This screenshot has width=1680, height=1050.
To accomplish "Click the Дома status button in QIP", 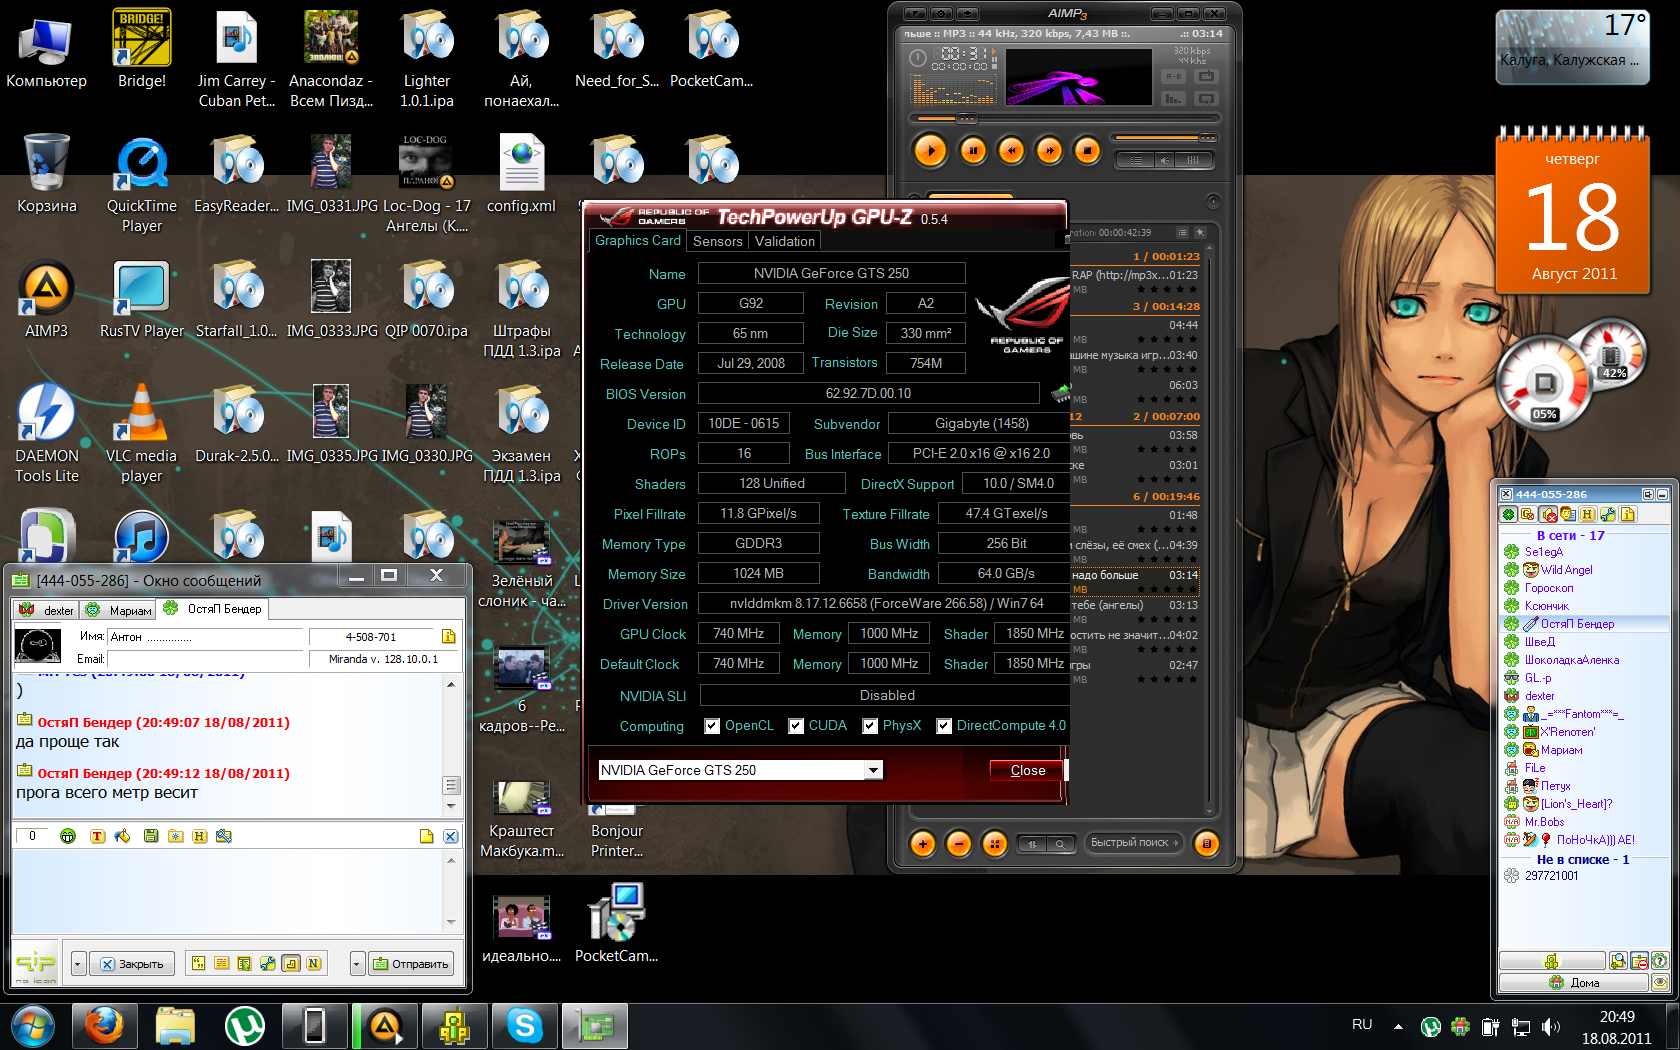I will click(x=1574, y=983).
